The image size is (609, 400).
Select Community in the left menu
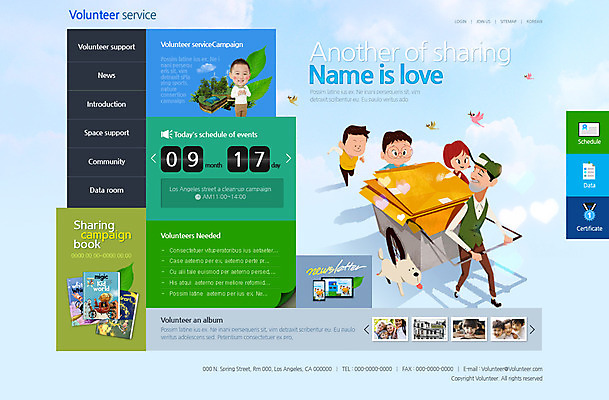click(106, 161)
